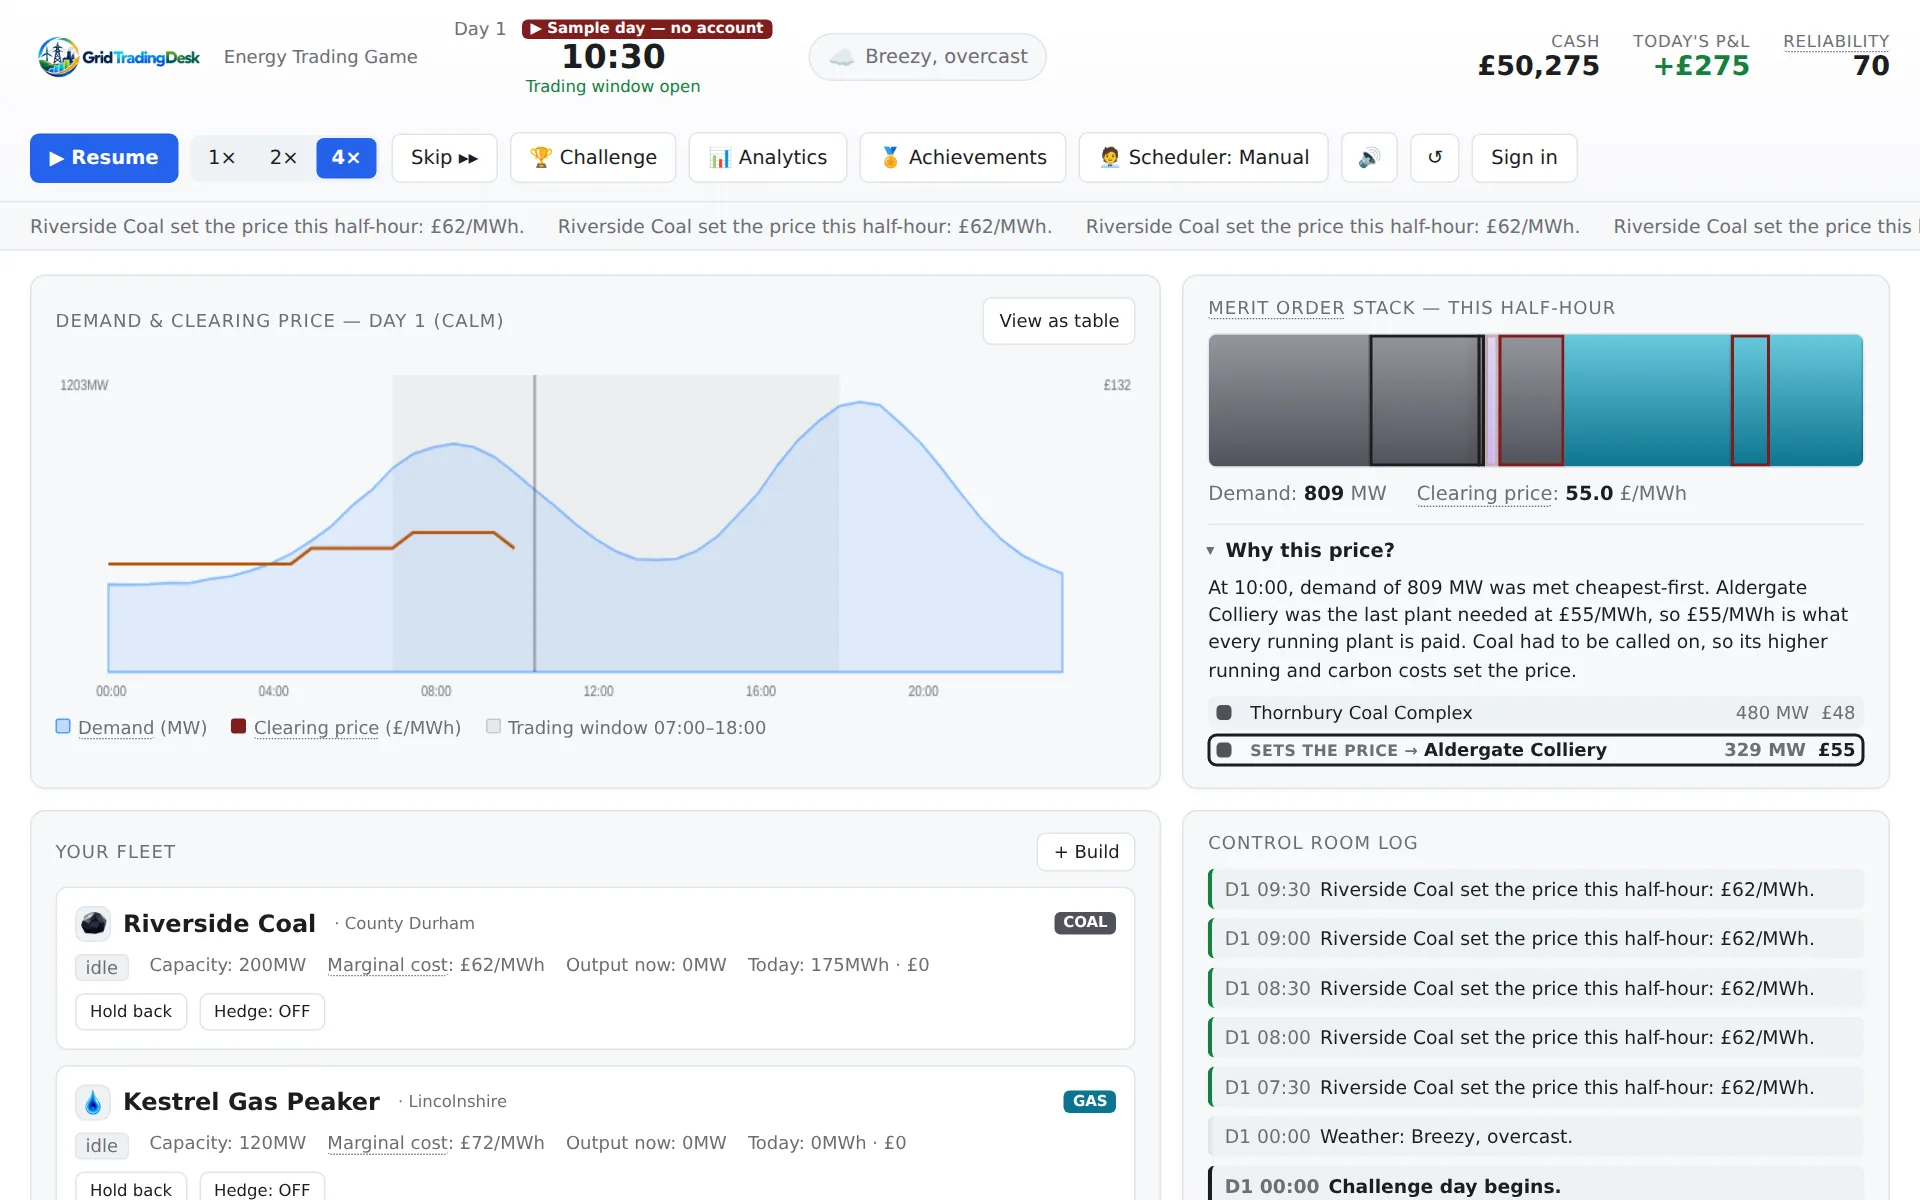This screenshot has height=1200, width=1920.
Task: Toggle Hedge: OFF for Riverside Coal
Action: tap(262, 1012)
